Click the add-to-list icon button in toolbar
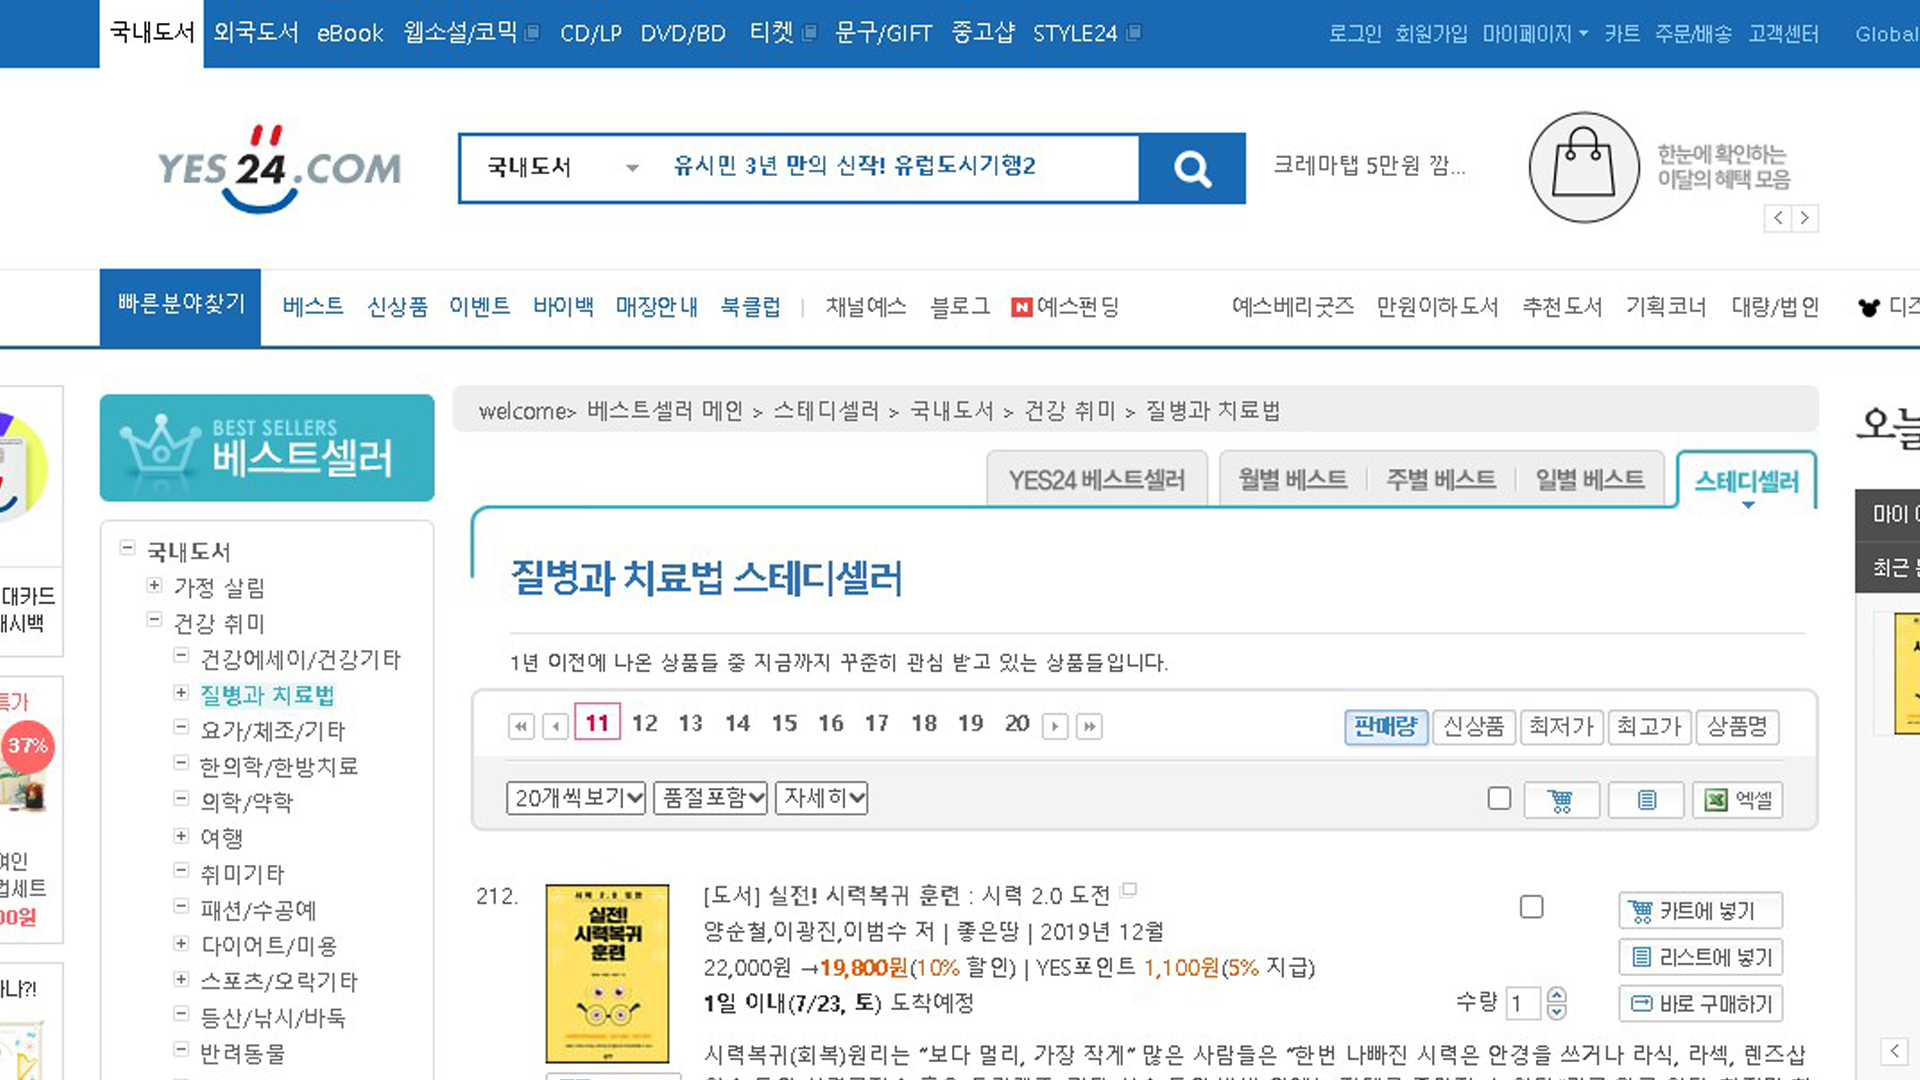The image size is (1920, 1080). 1646,800
